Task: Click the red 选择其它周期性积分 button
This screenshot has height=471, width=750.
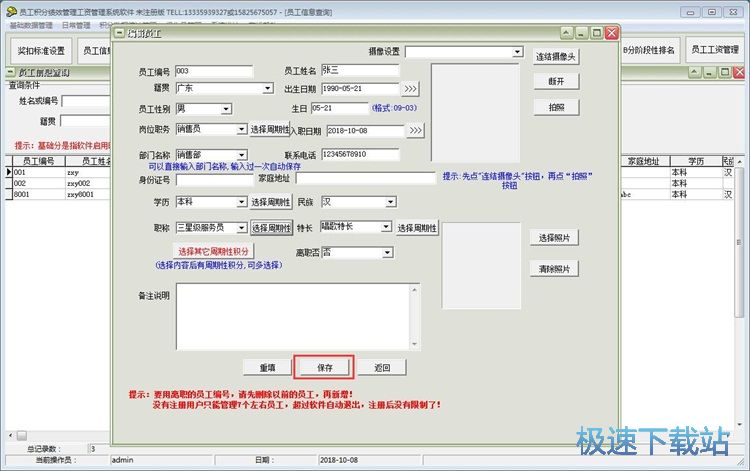Action: [x=213, y=251]
